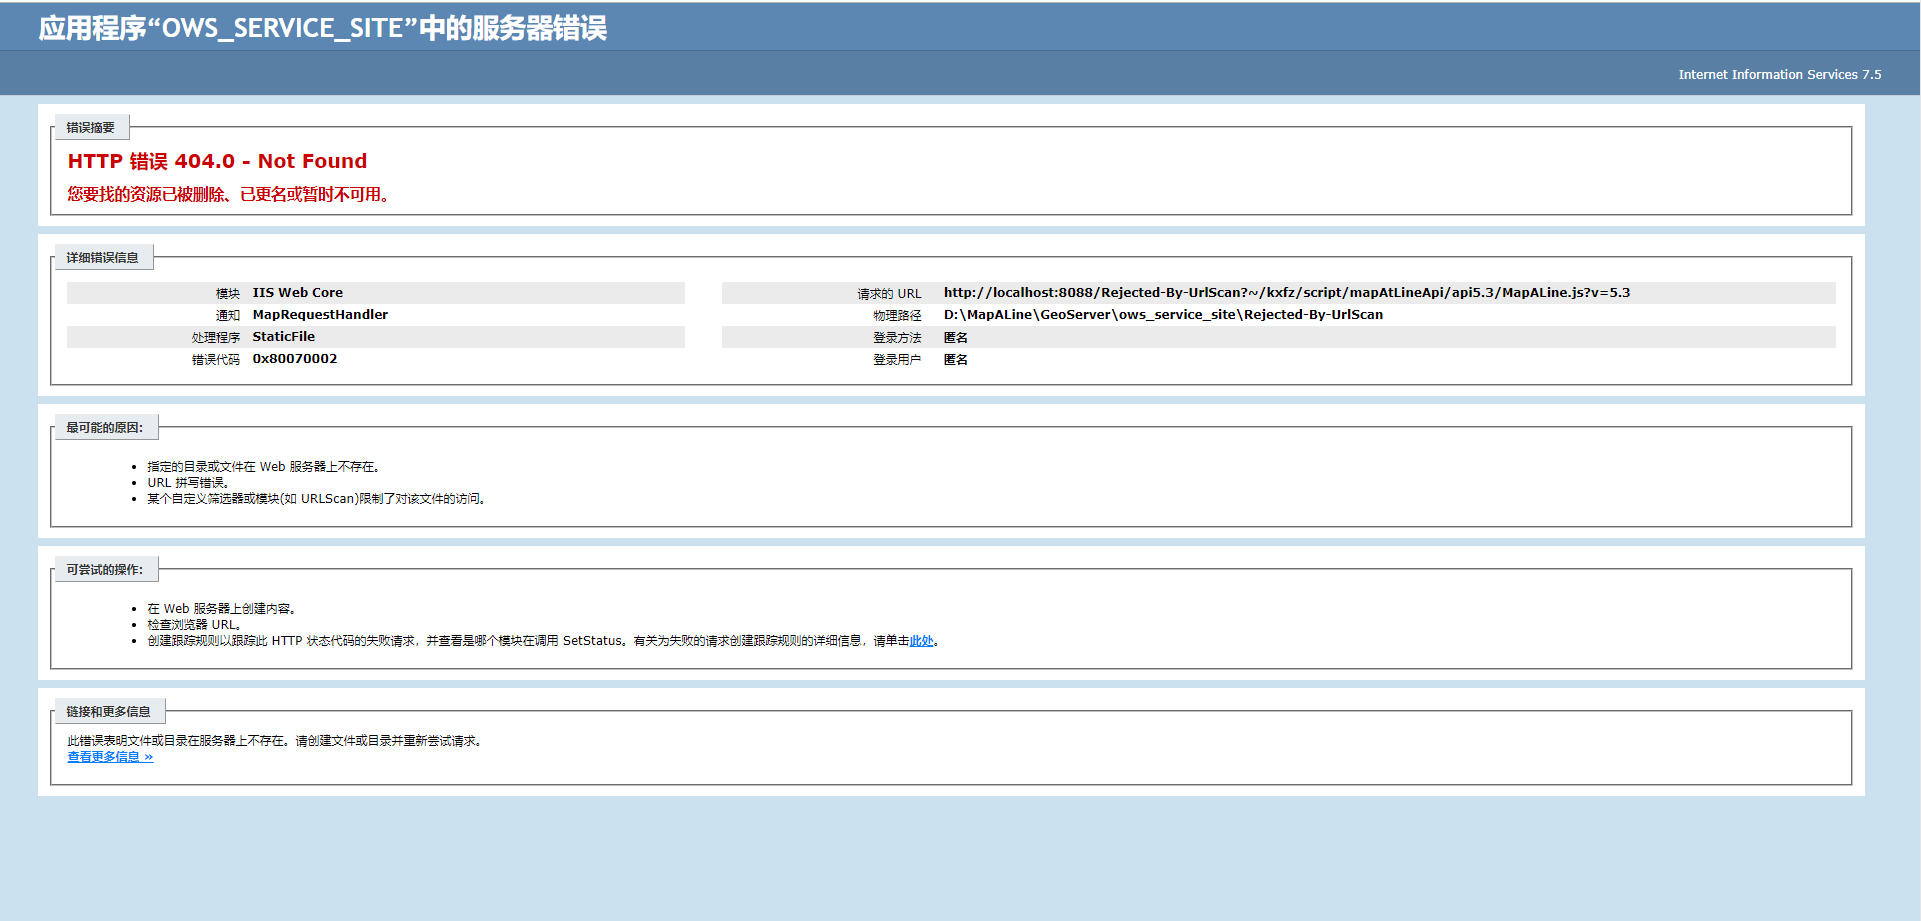Click the '检查浏览器 URL' bullet item
The width and height of the screenshot is (1921, 921).
click(x=194, y=625)
